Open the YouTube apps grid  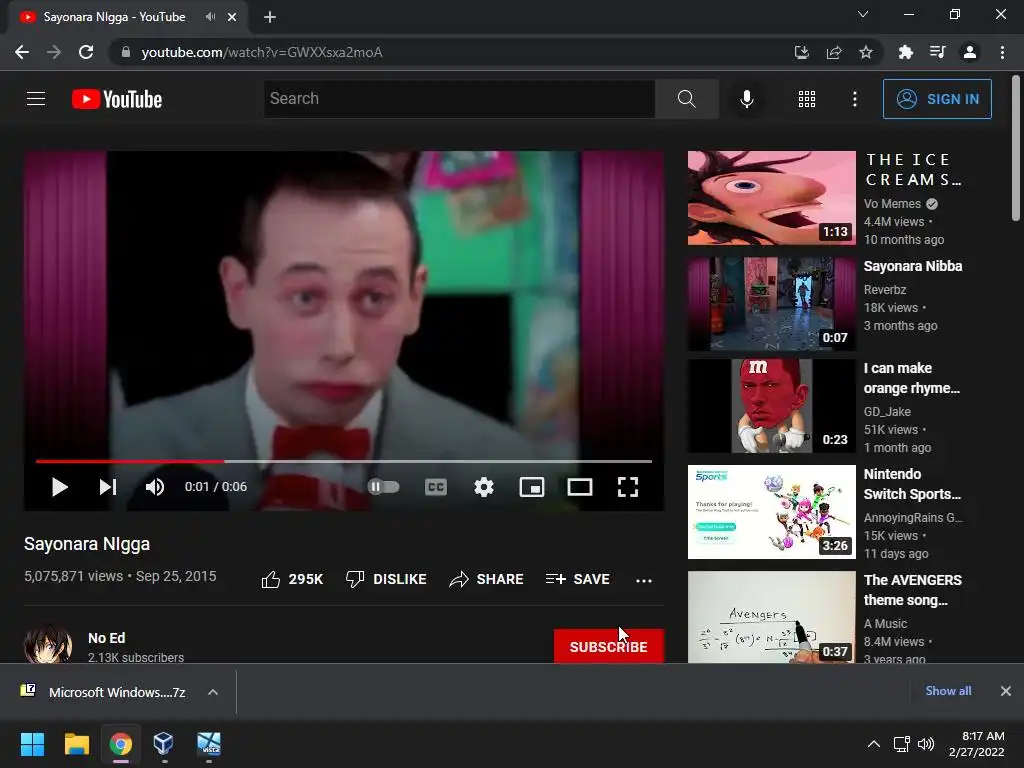click(807, 99)
